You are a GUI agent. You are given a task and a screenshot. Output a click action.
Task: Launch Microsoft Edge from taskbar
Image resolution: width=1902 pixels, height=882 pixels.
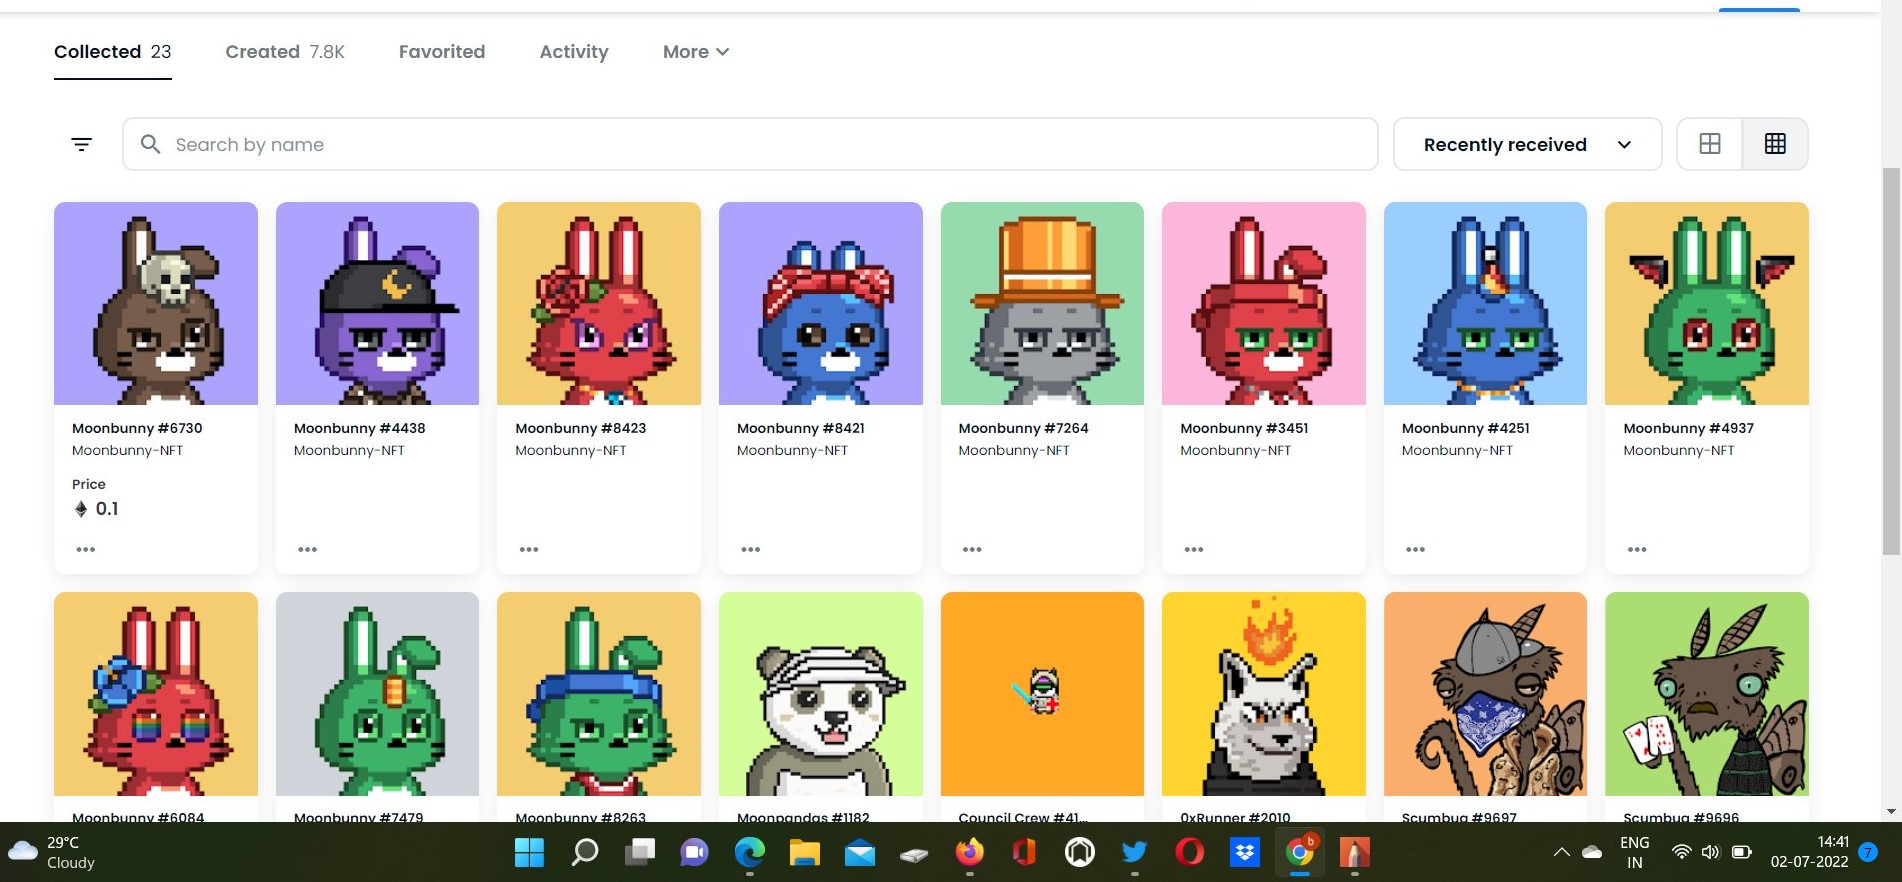749,852
